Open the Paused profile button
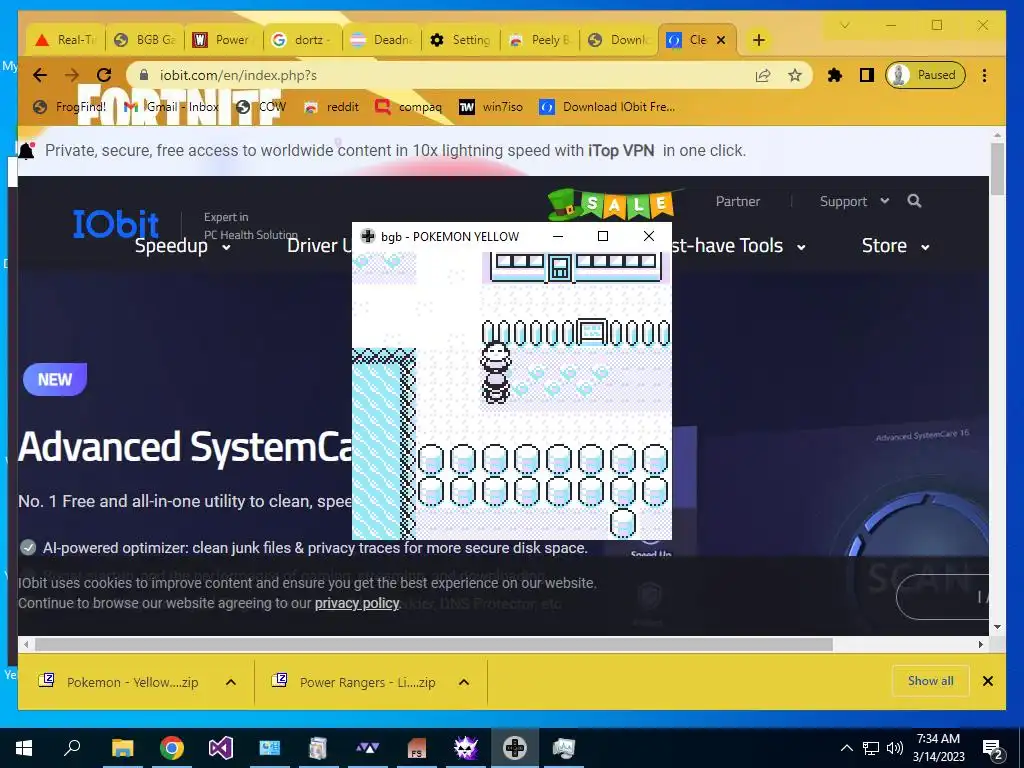The width and height of the screenshot is (1024, 768). tap(925, 75)
